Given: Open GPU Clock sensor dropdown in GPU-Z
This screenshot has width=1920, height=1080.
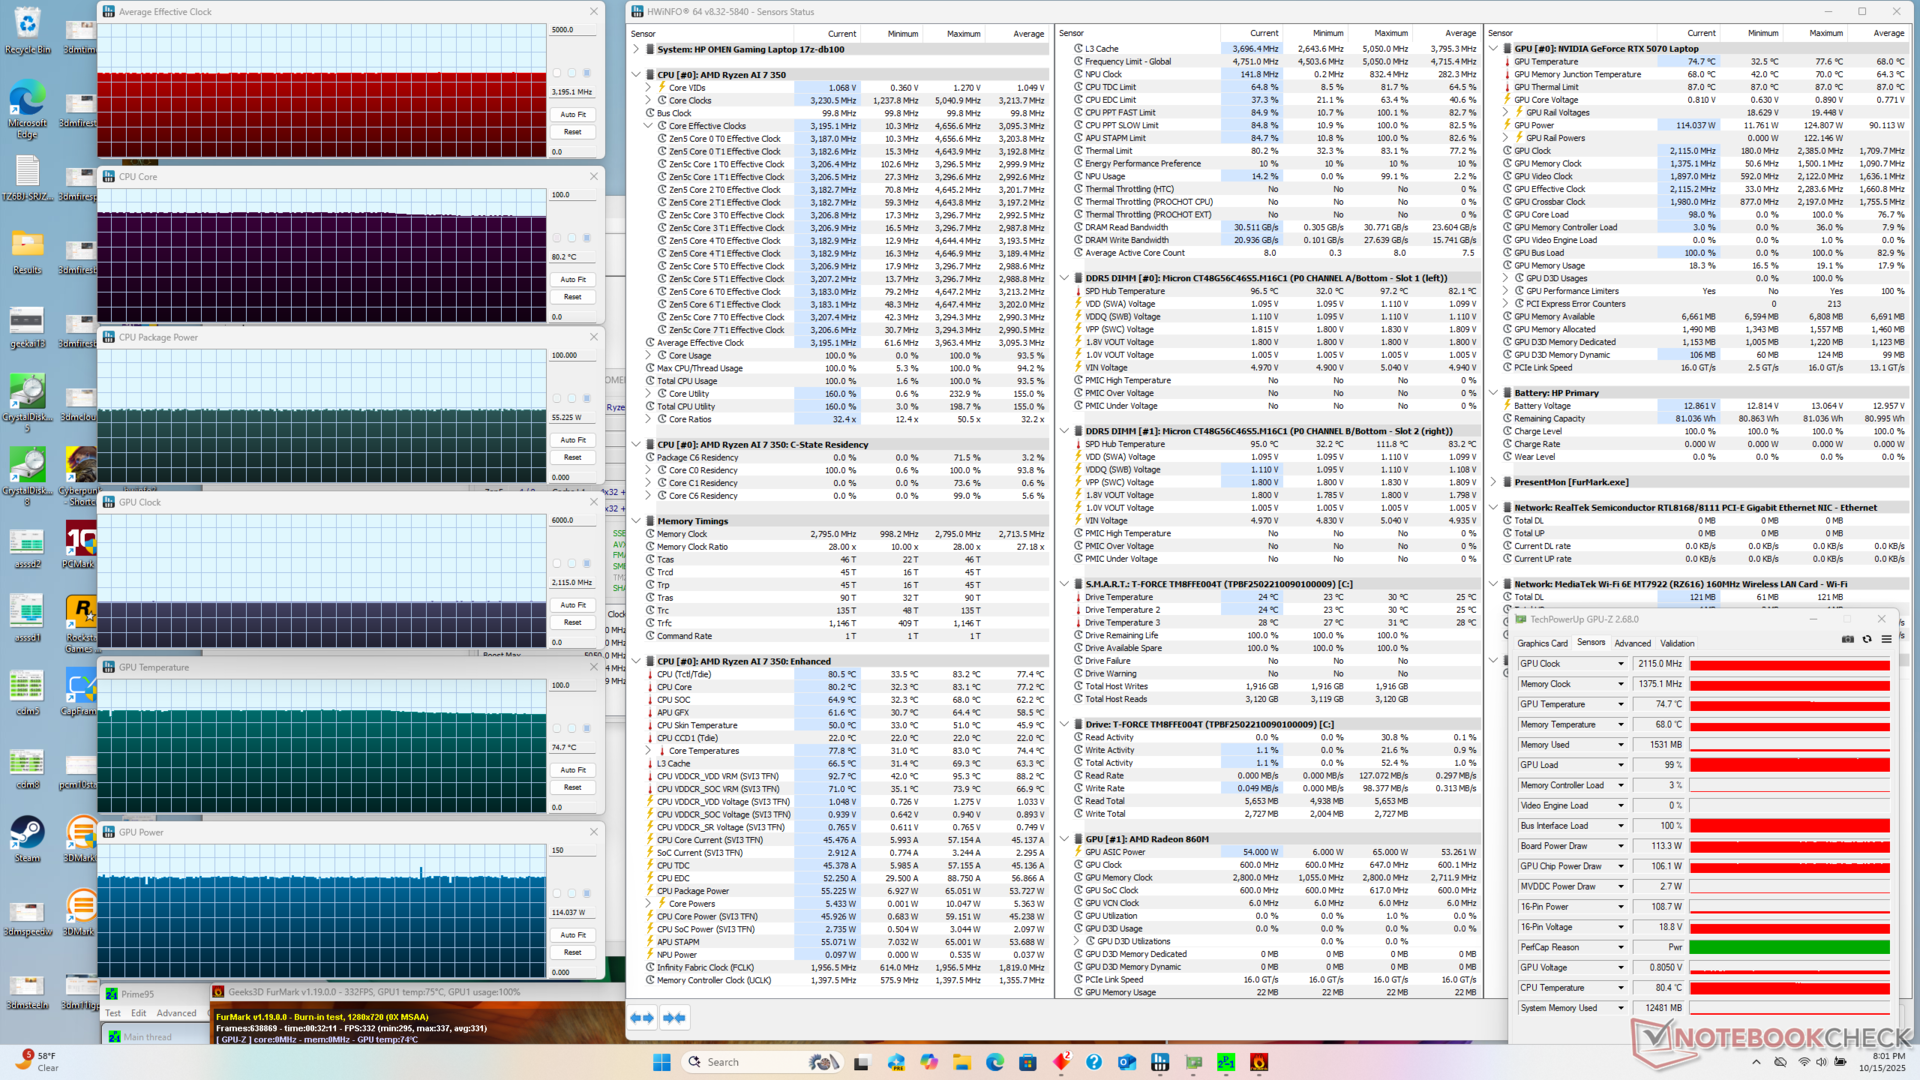Looking at the screenshot, I should point(1621,664).
